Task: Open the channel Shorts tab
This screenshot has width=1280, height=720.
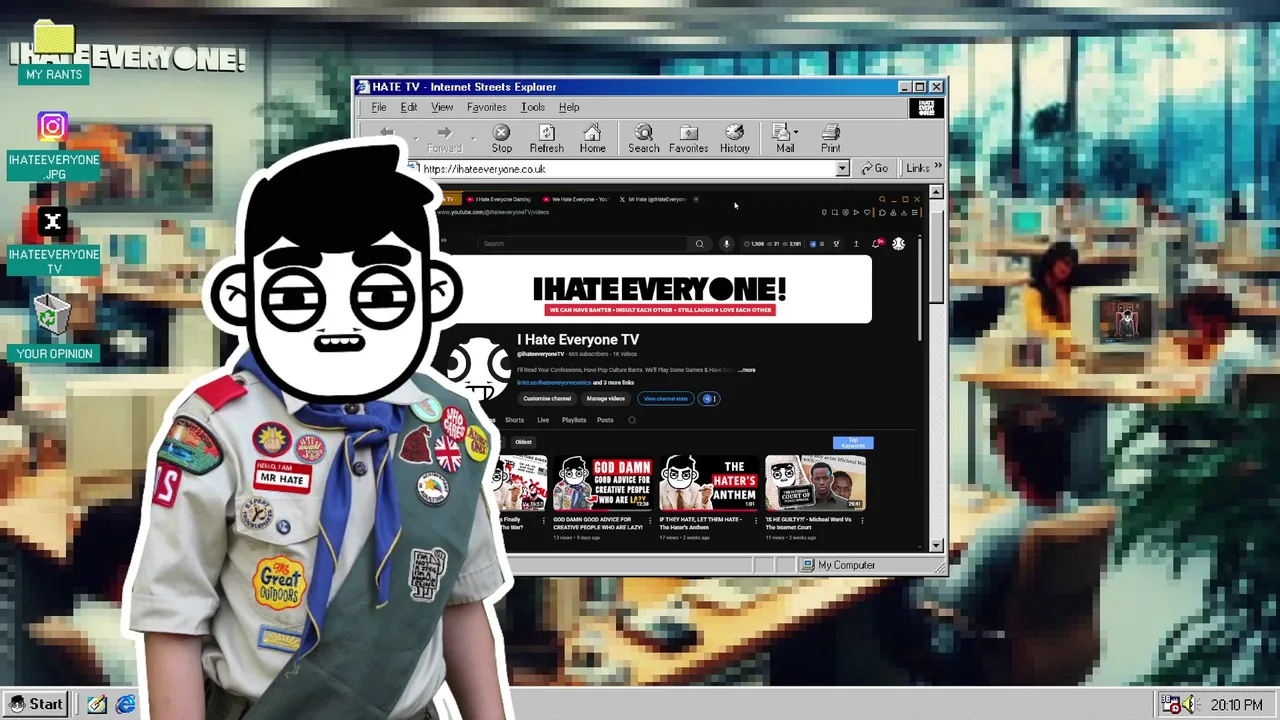Action: pyautogui.click(x=514, y=420)
